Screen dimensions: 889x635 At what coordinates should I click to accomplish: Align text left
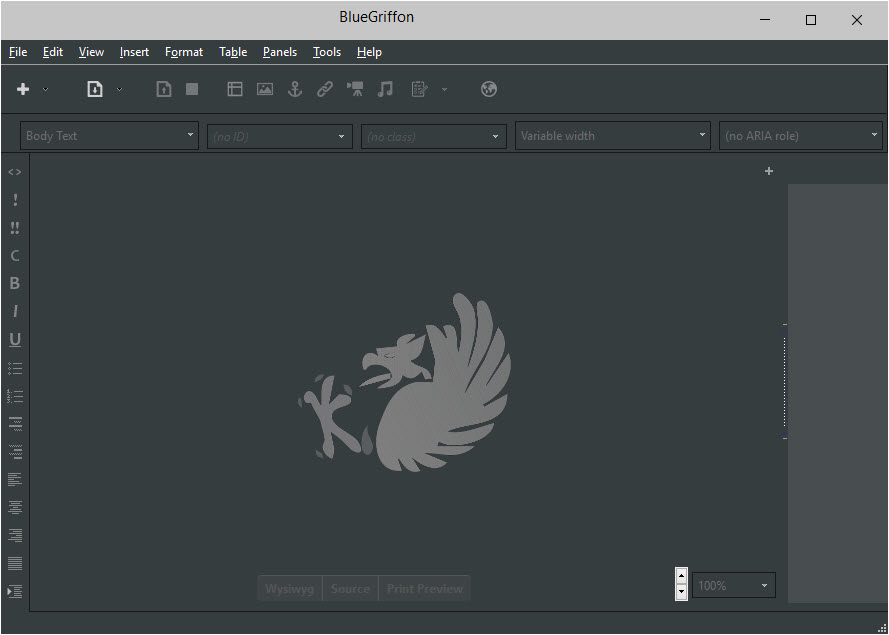point(15,480)
